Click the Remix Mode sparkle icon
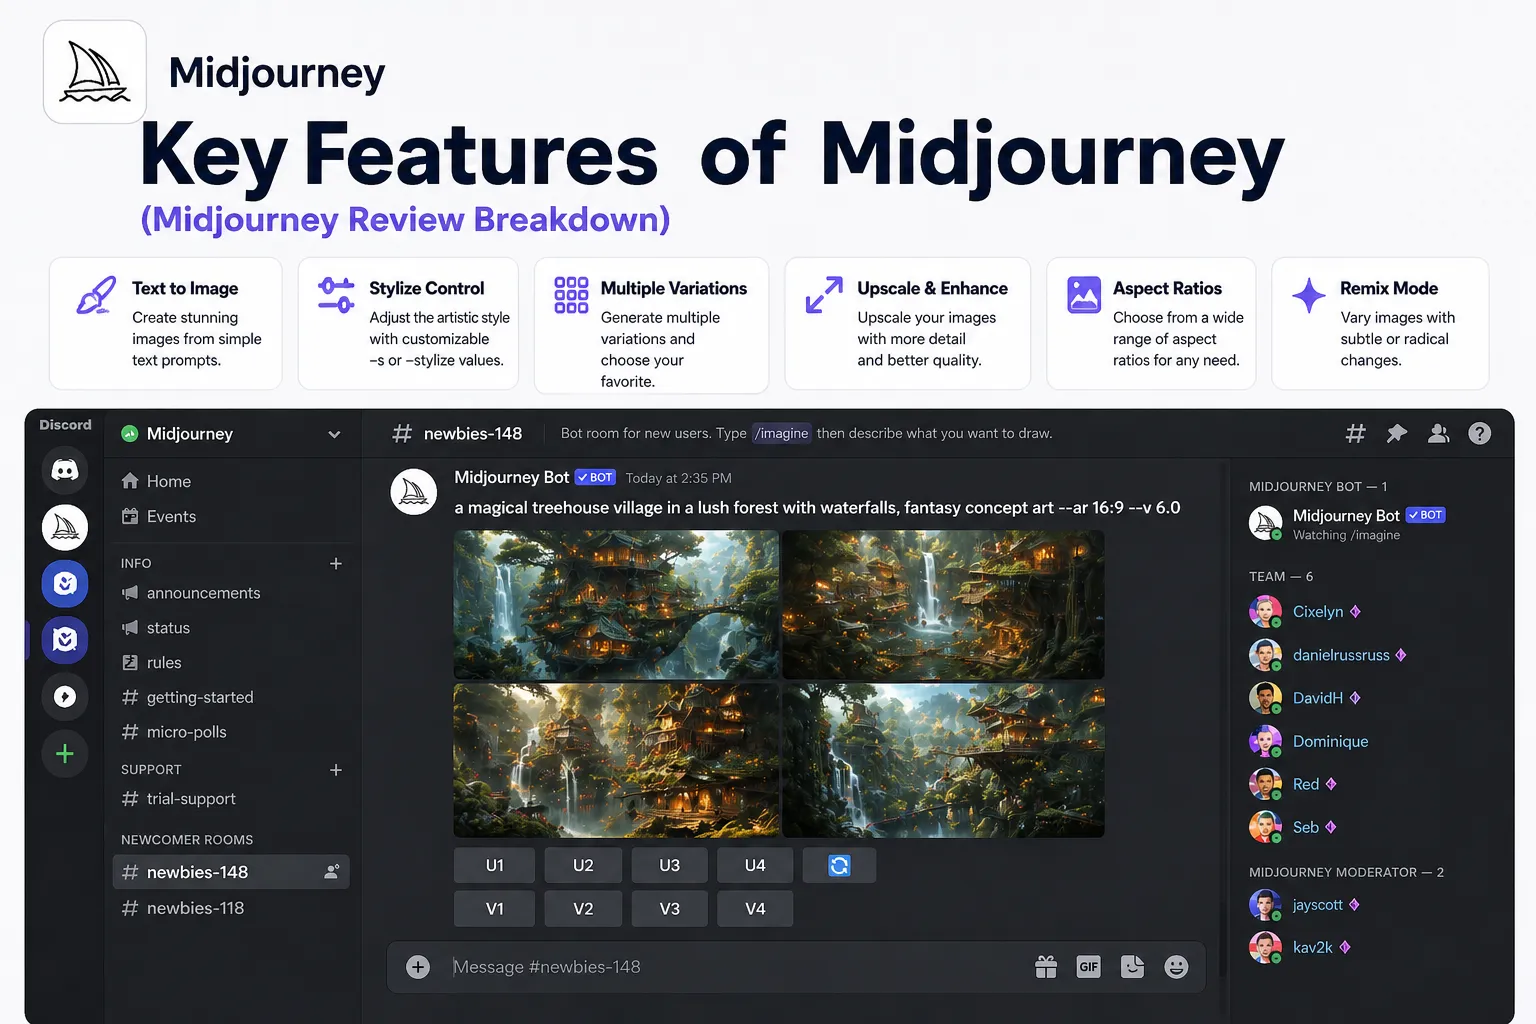Image resolution: width=1536 pixels, height=1024 pixels. (1309, 295)
